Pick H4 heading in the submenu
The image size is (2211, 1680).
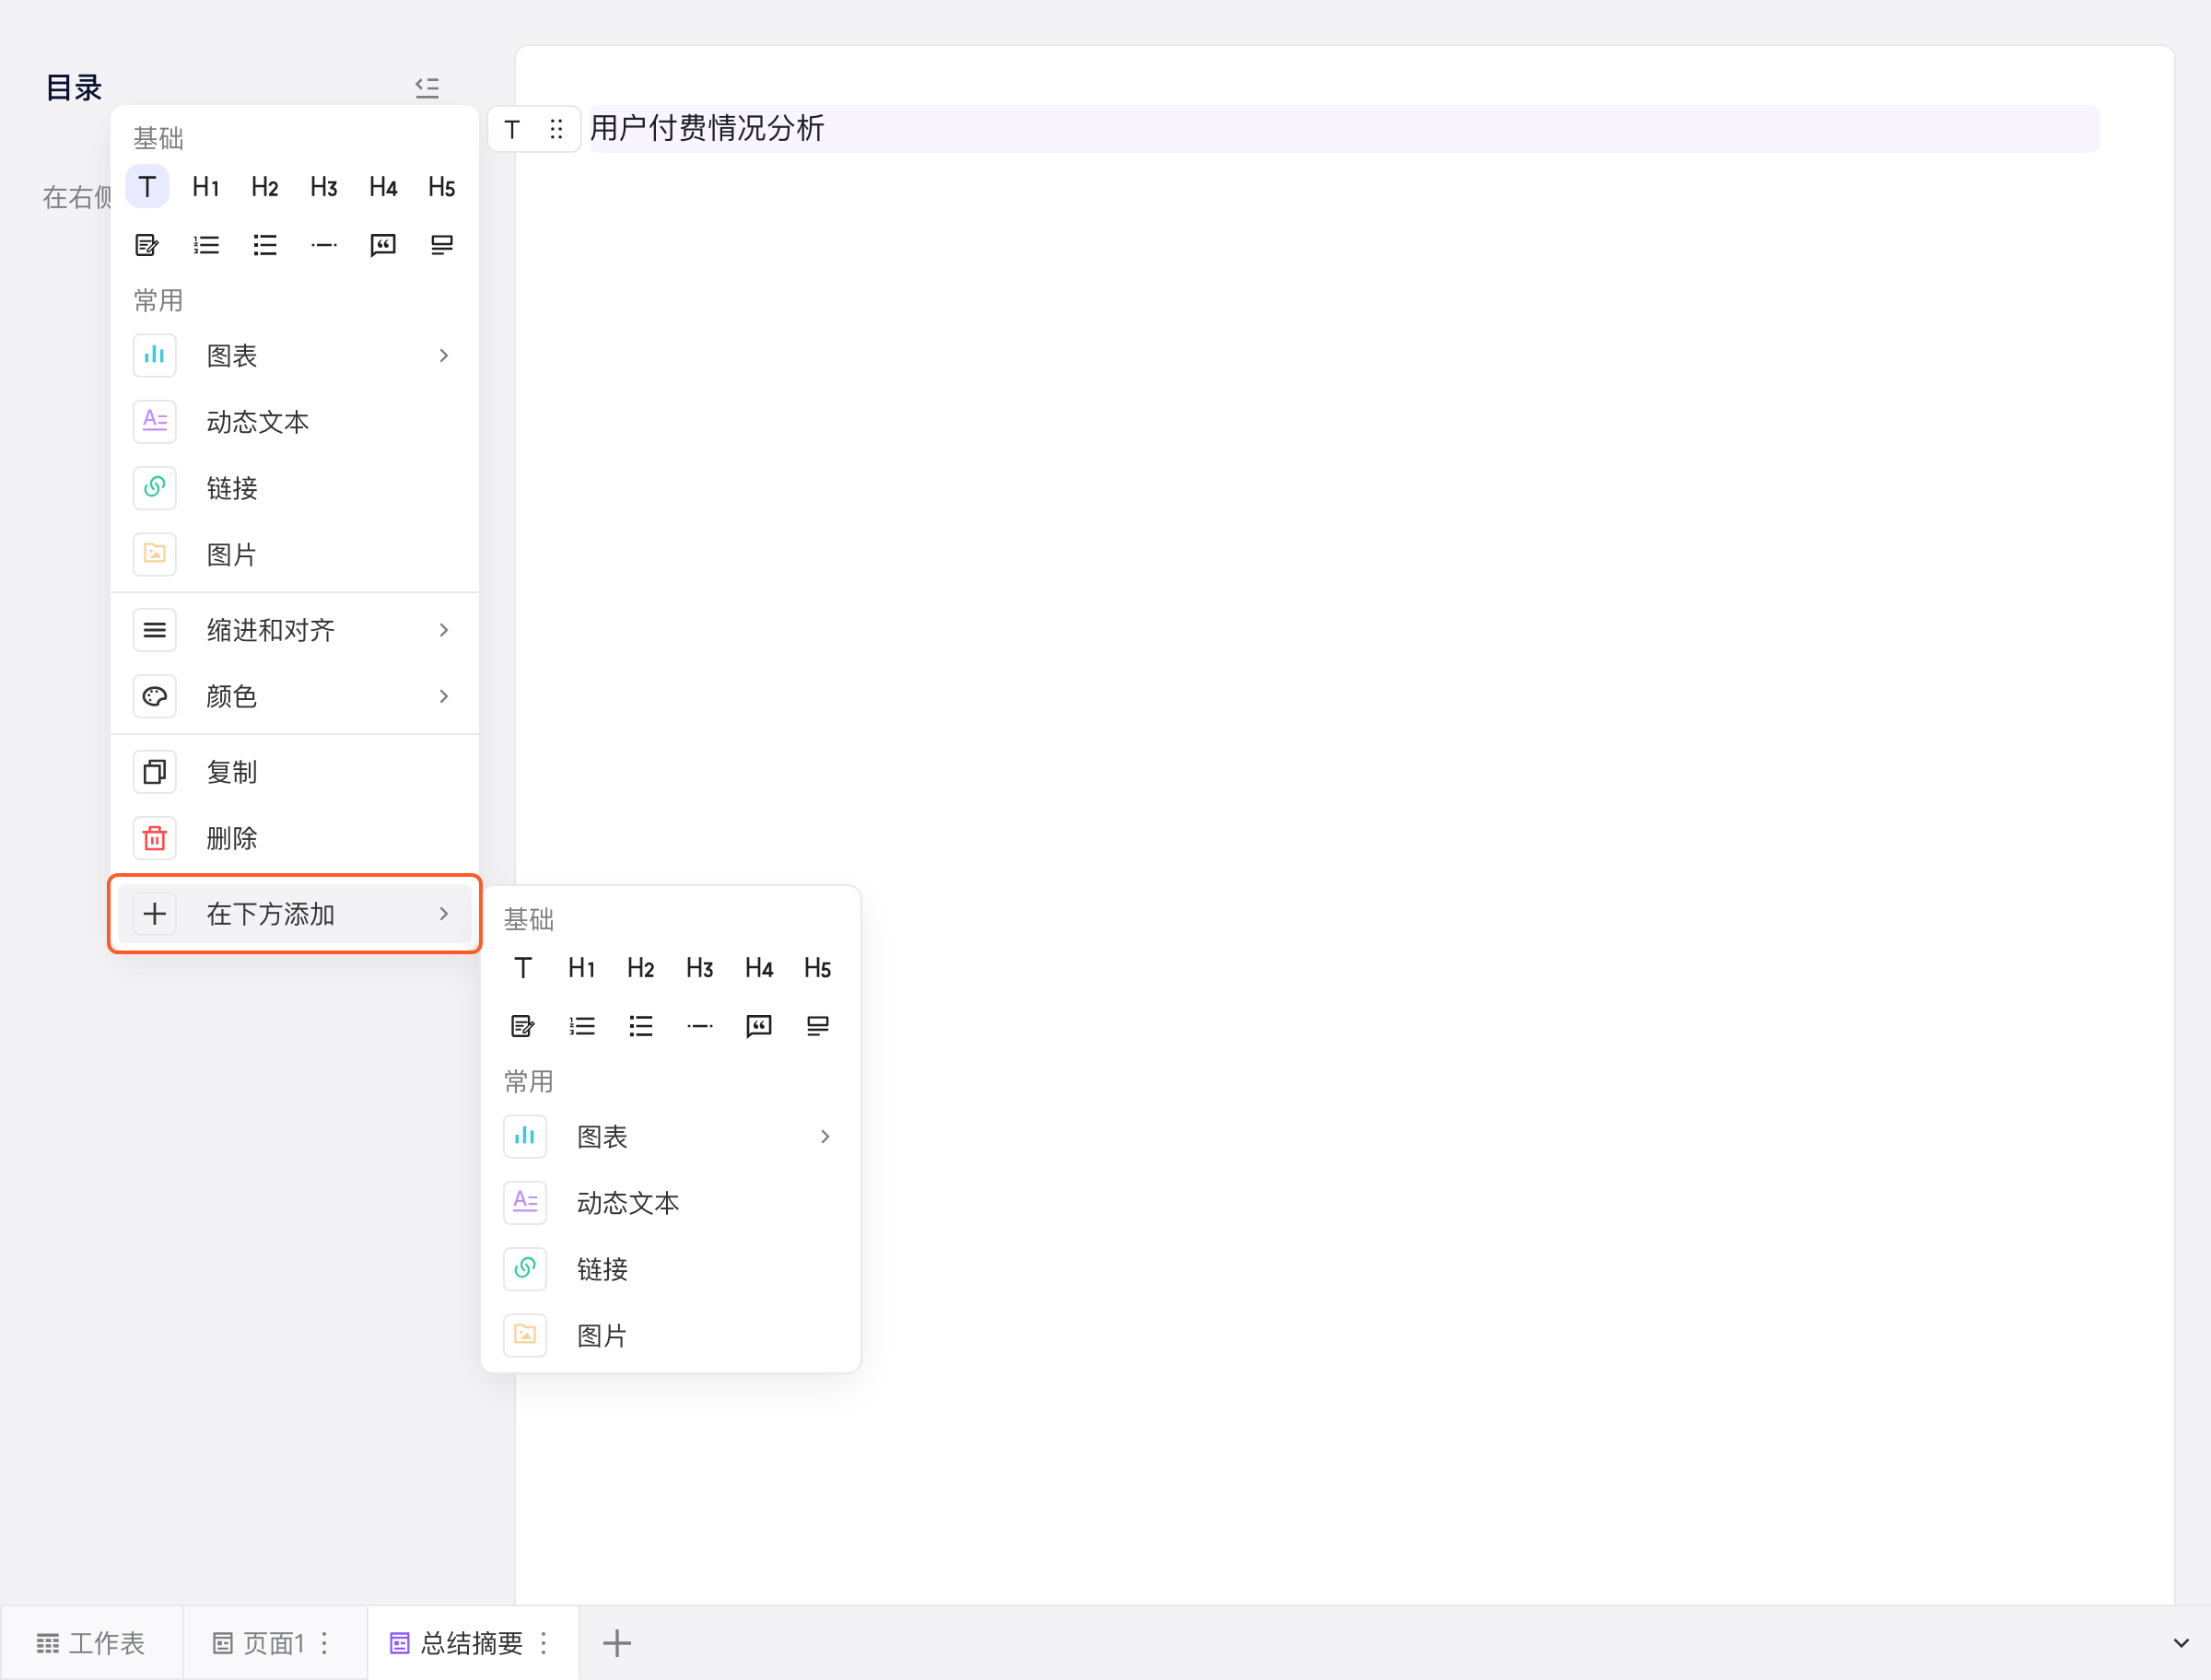pos(759,968)
